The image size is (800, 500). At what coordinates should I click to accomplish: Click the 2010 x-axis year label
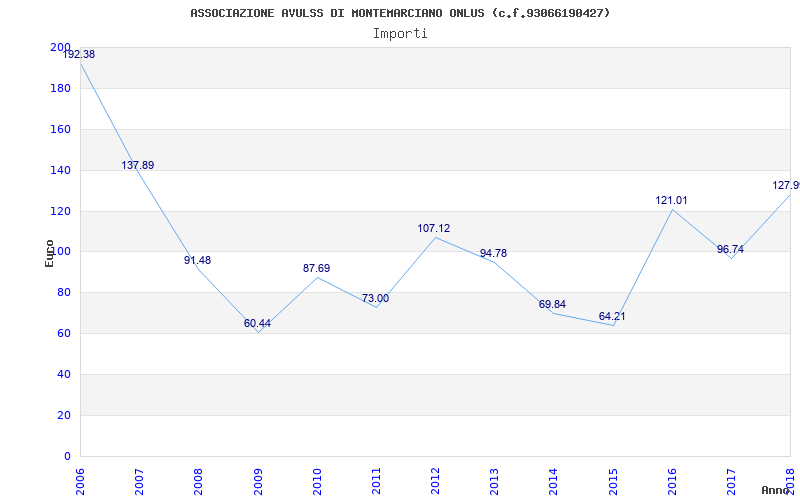[x=317, y=481]
